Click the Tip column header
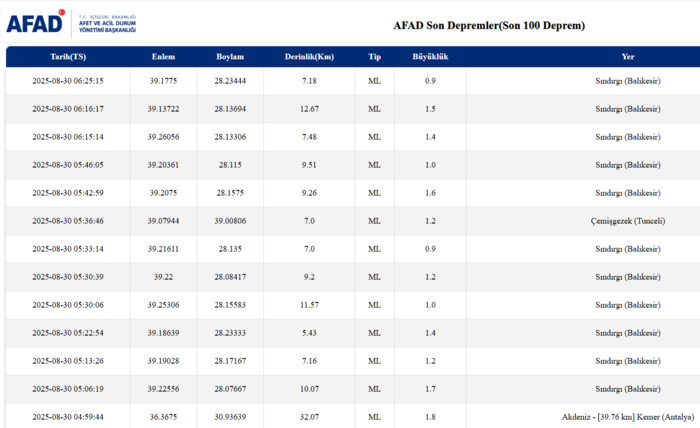The height and width of the screenshot is (428, 700). [x=375, y=57]
